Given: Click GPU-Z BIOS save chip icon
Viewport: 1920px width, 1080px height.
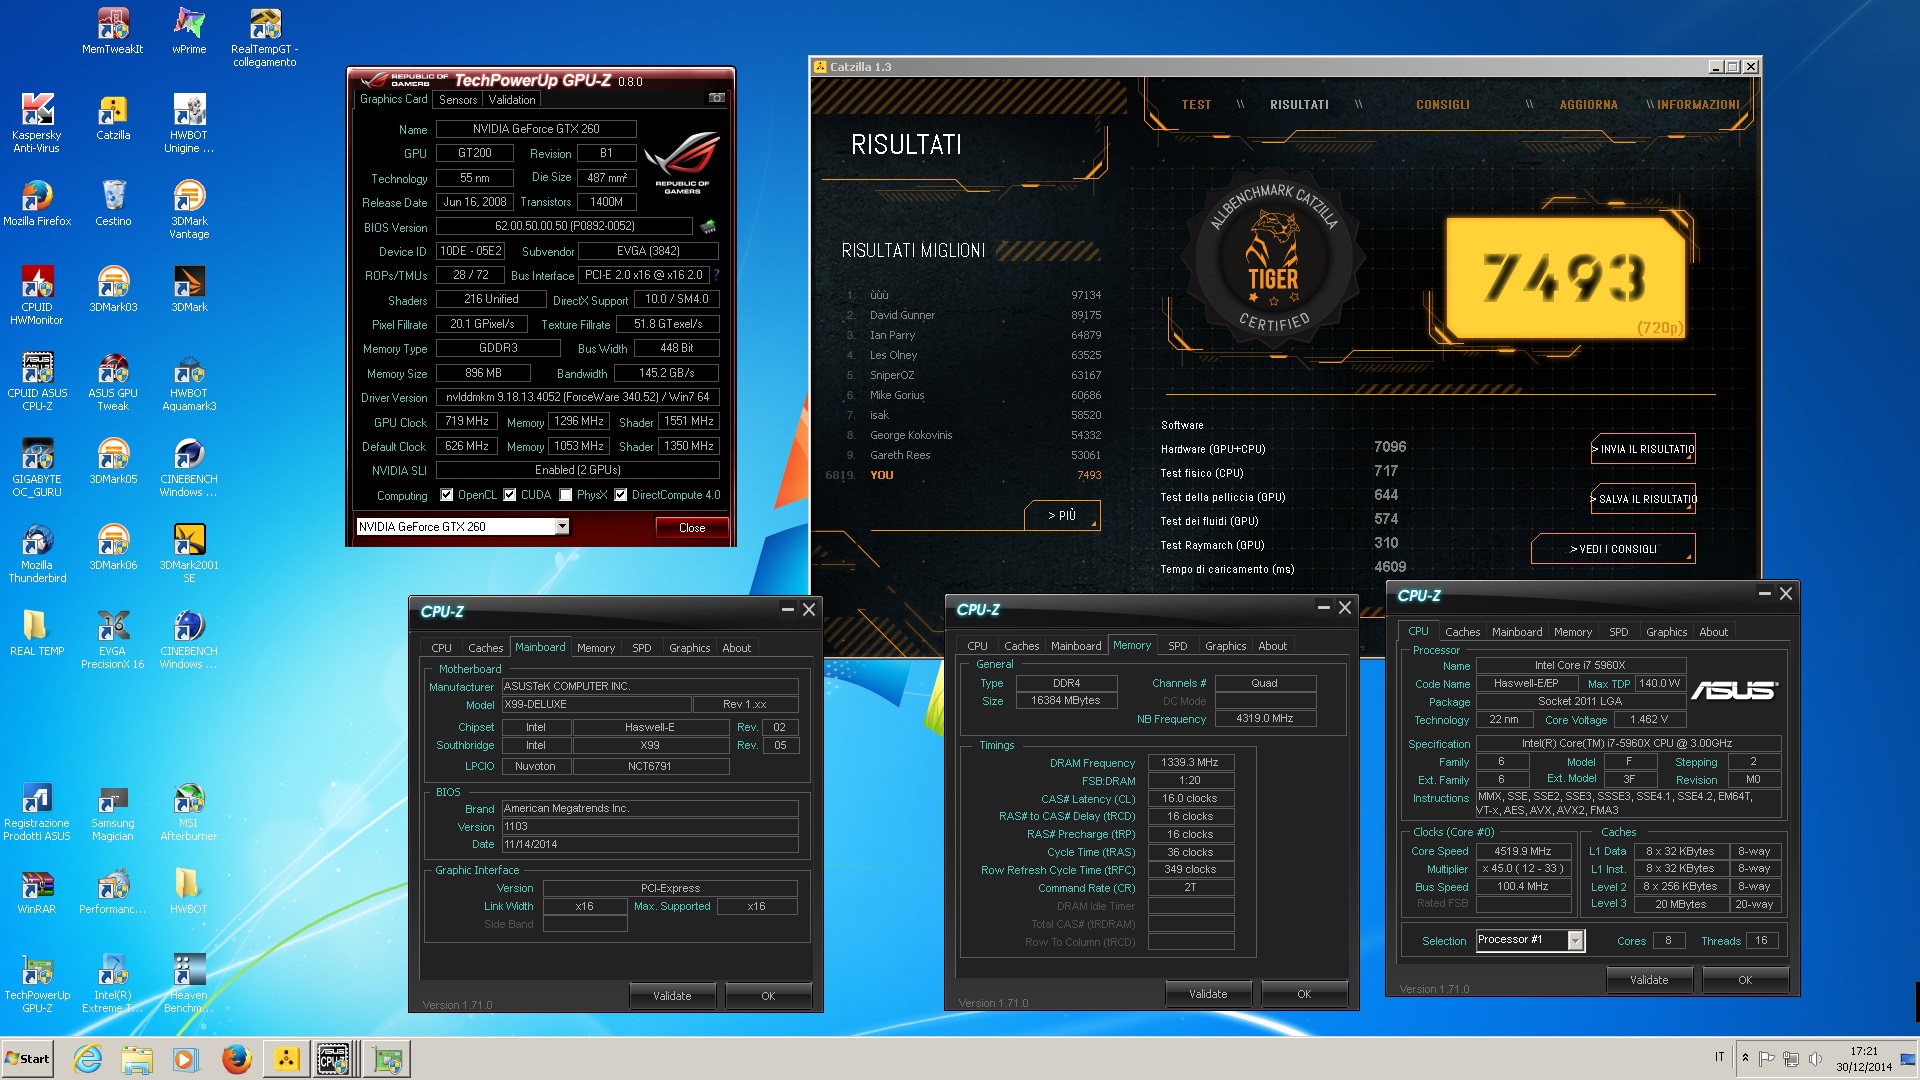Looking at the screenshot, I should click(x=708, y=227).
